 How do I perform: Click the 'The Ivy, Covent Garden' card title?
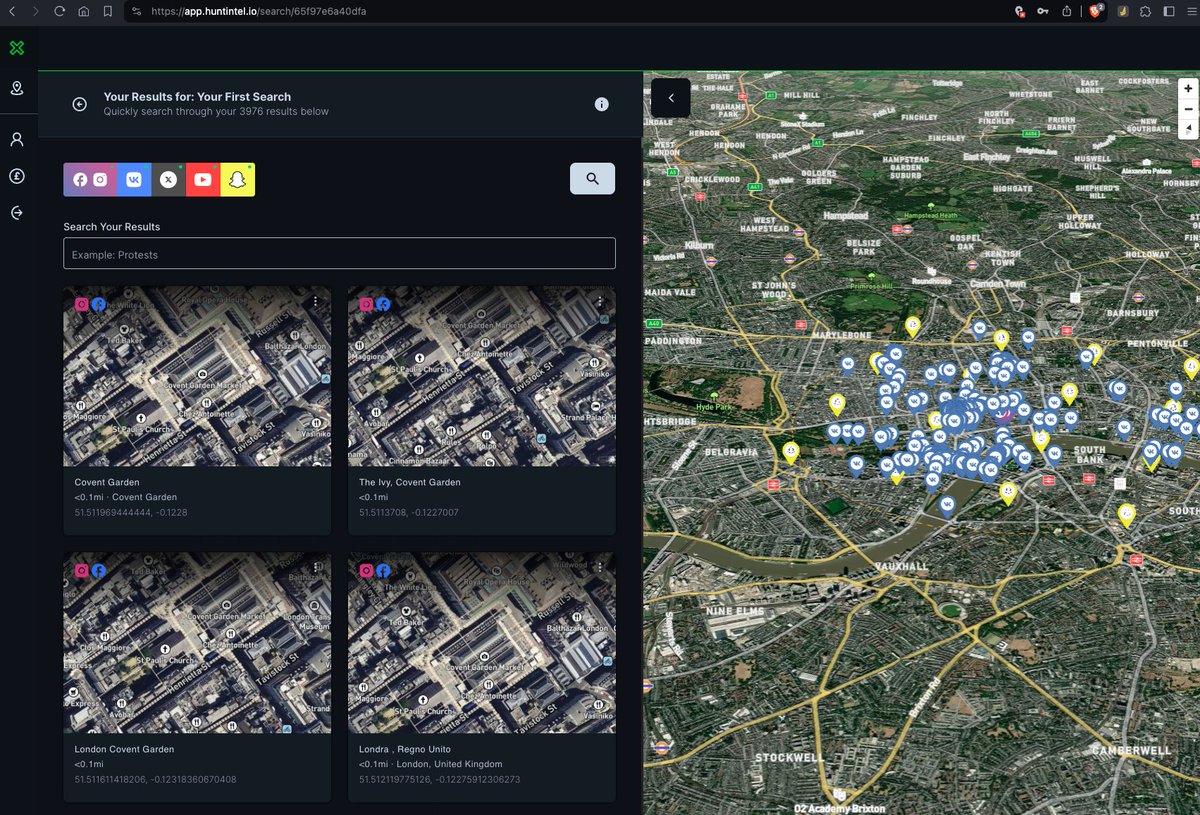(410, 482)
